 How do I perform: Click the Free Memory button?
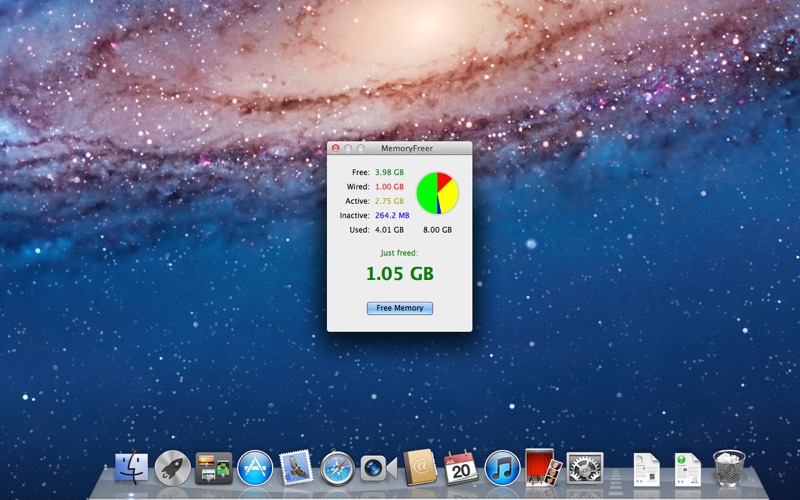pos(399,308)
